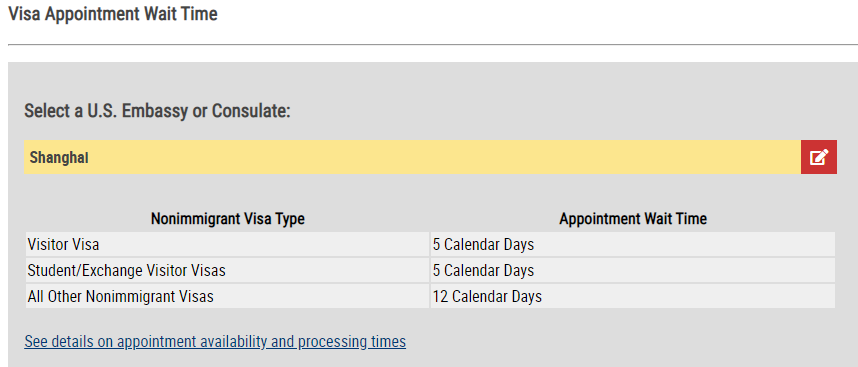
Task: Click the number 12 in the last row
Action: pos(440,296)
